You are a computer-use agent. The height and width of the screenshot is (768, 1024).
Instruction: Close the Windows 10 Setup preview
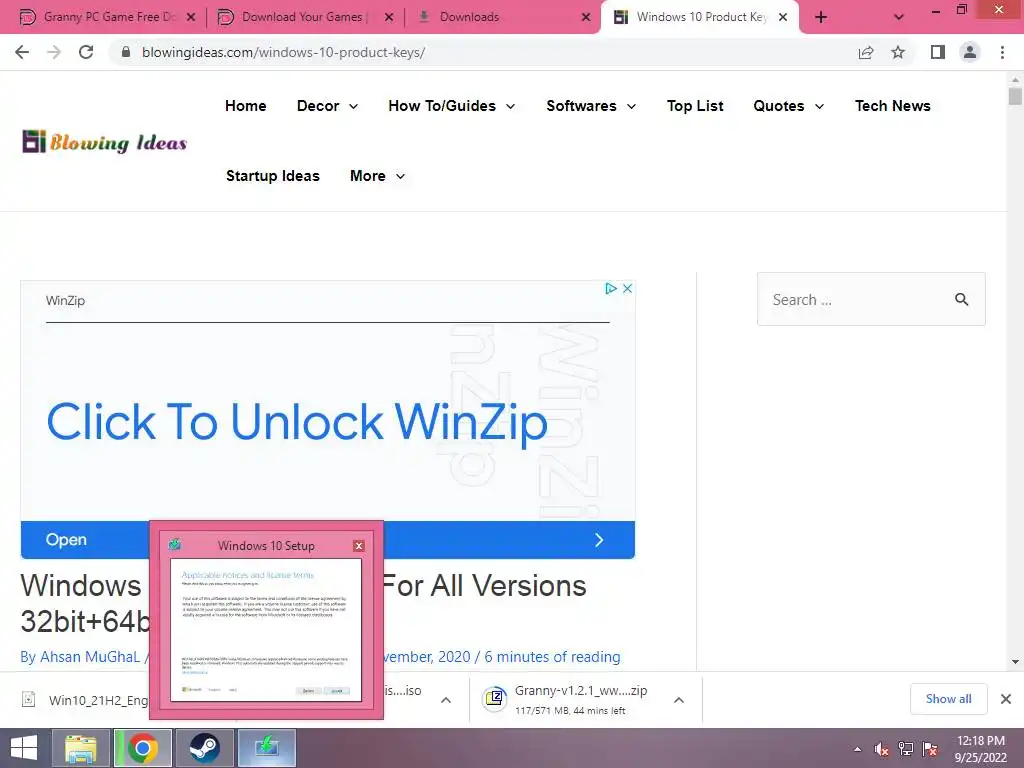click(x=359, y=546)
